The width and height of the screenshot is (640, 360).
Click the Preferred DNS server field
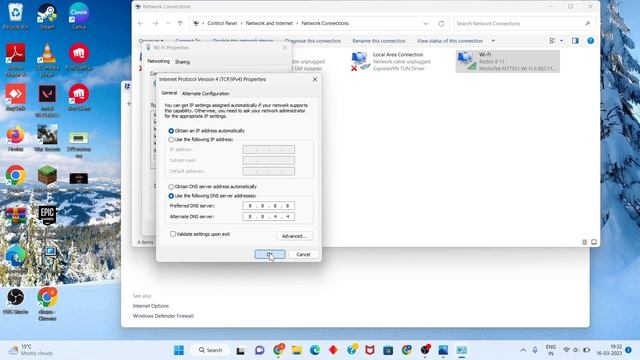[269, 206]
